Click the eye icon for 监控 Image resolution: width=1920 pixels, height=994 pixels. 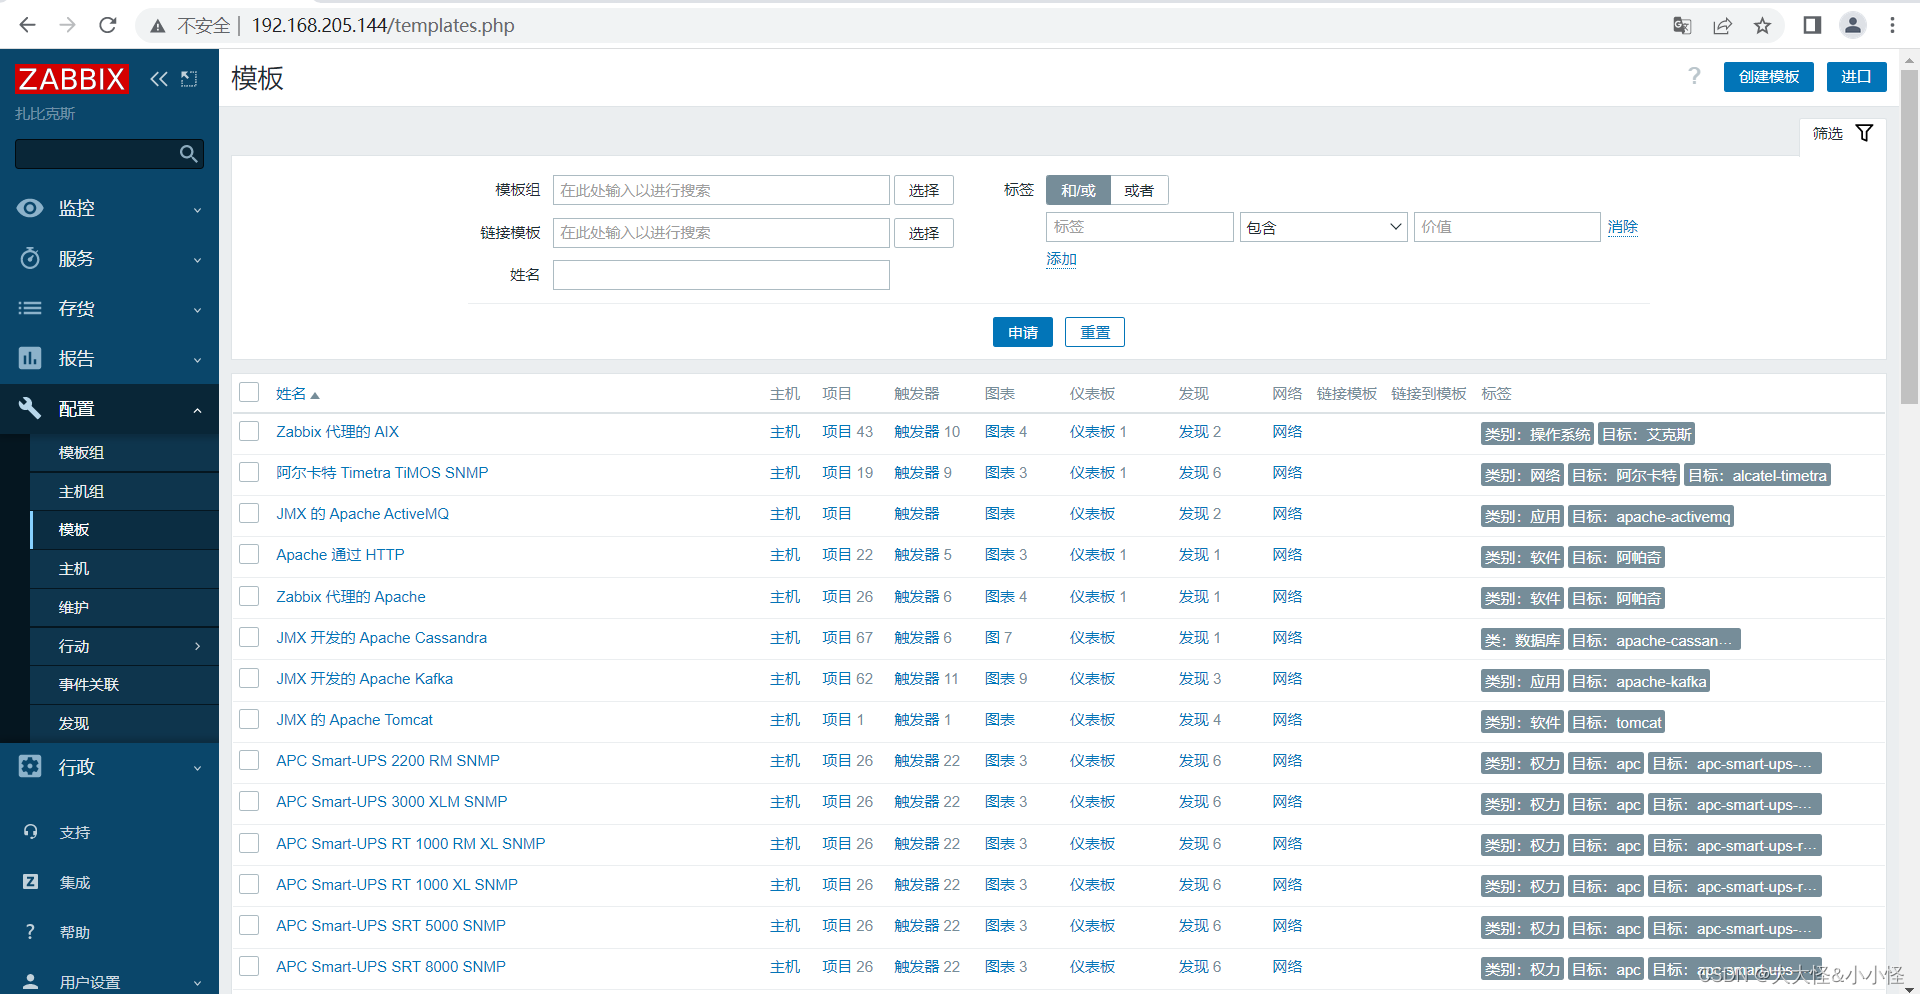tap(30, 208)
